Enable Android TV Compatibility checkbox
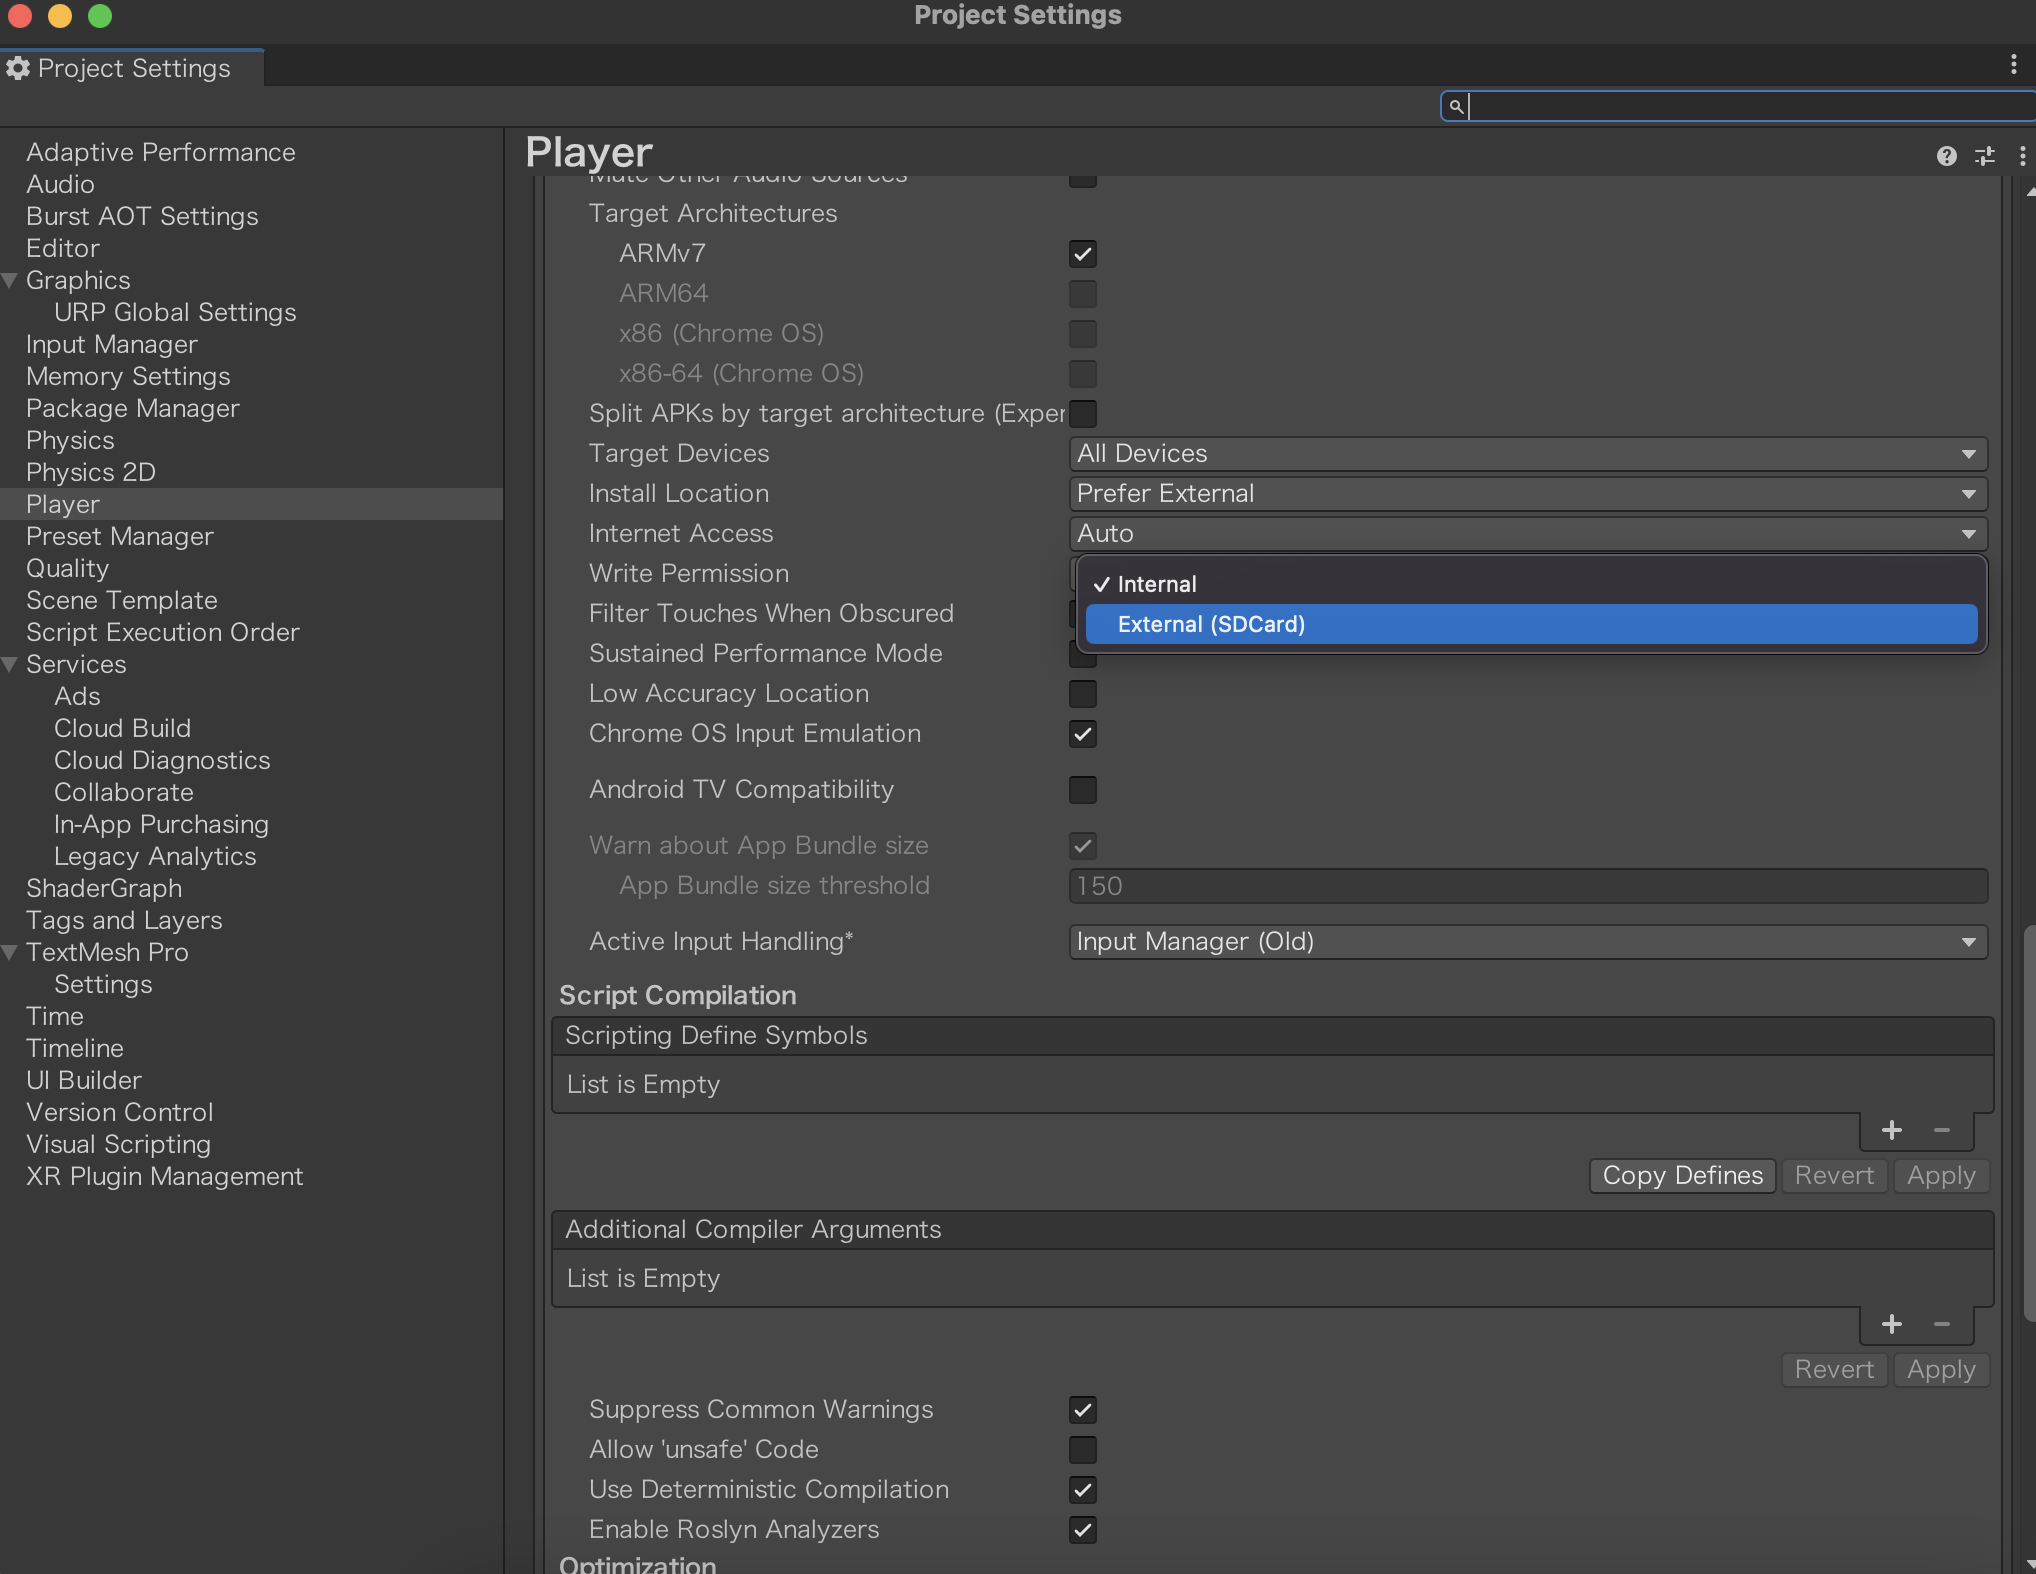 (x=1082, y=790)
